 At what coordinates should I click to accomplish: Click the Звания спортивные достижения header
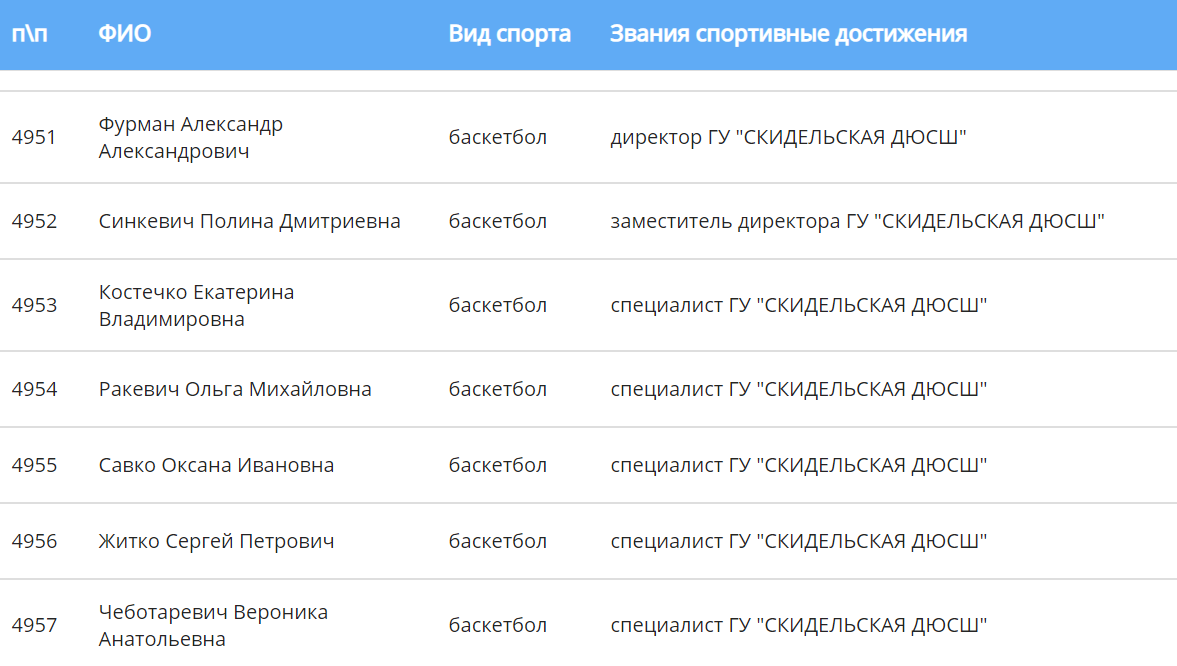[x=788, y=34]
